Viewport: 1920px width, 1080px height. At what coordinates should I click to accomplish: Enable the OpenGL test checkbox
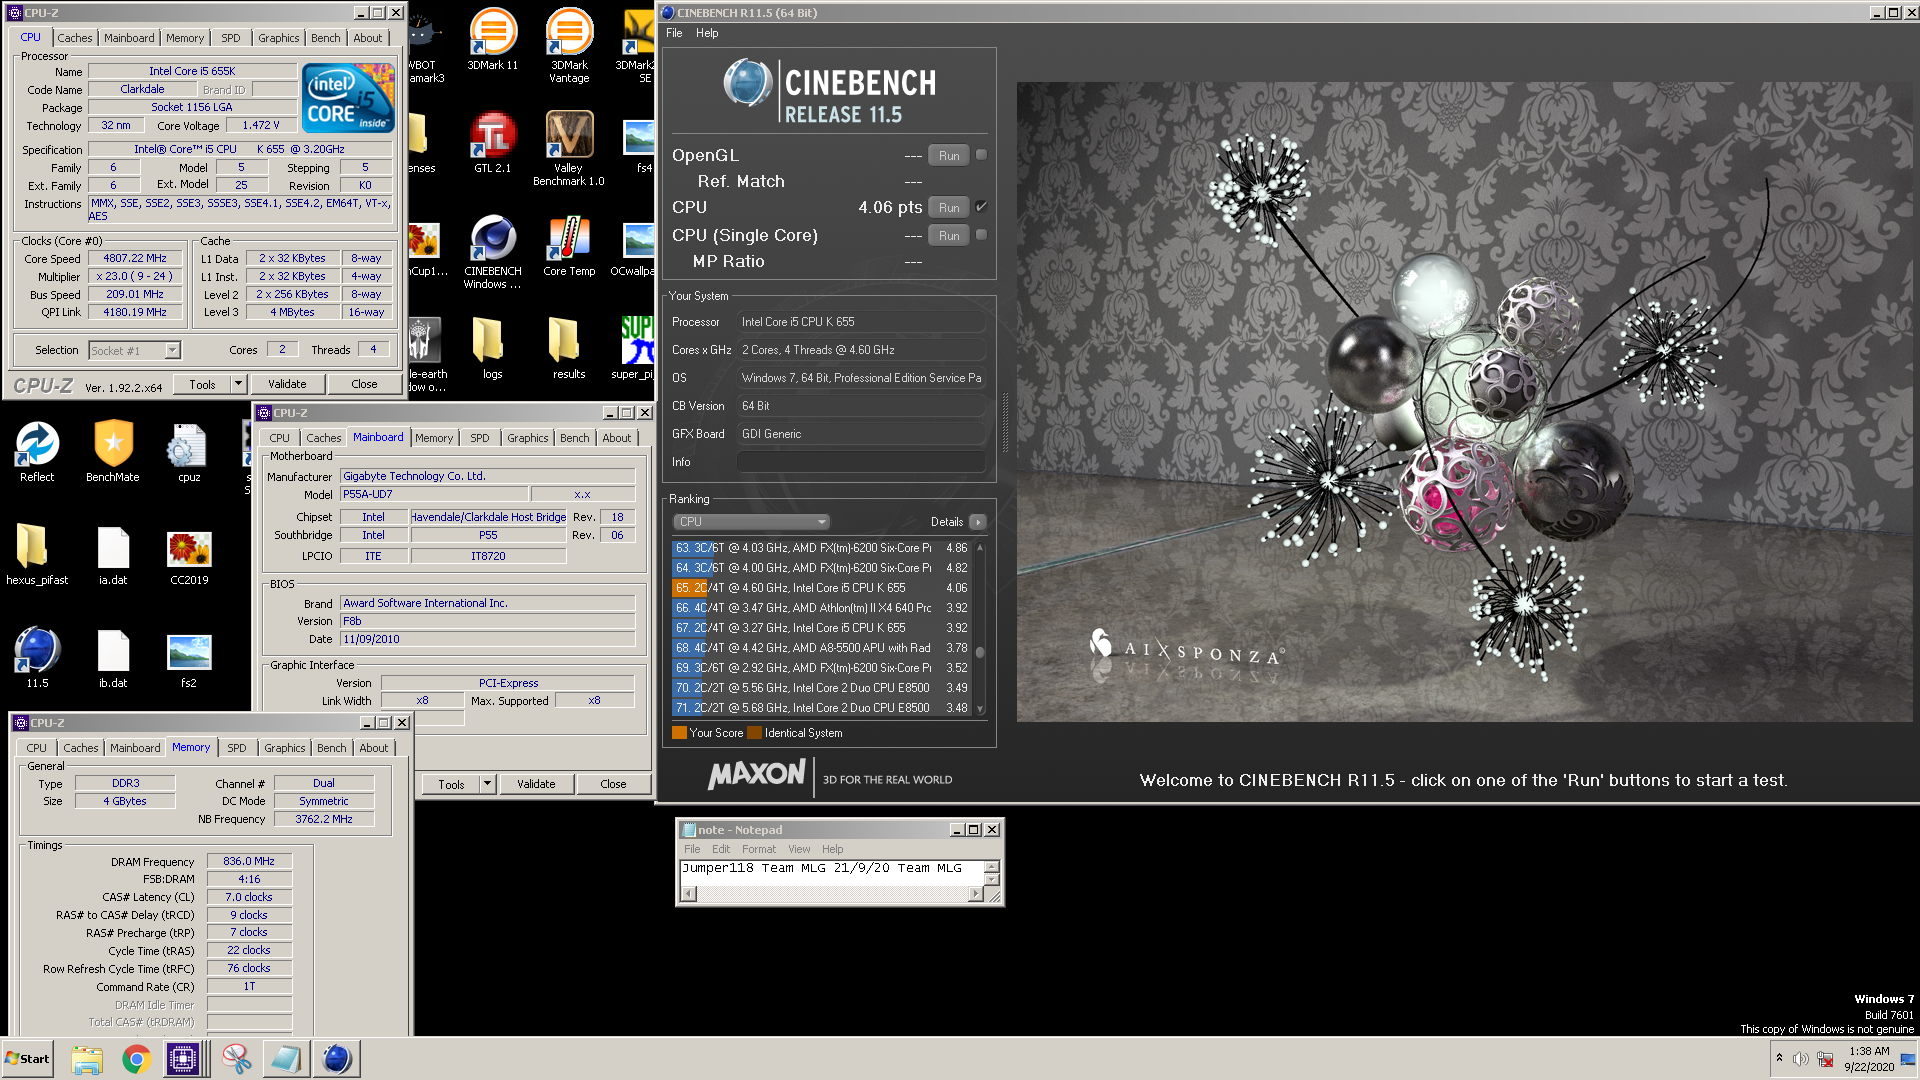click(x=981, y=155)
